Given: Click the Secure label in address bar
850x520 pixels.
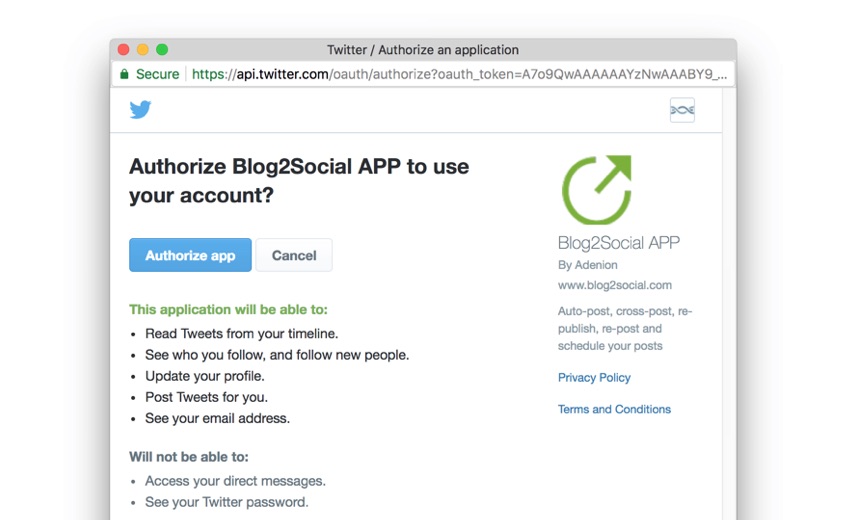Looking at the screenshot, I should pos(157,74).
